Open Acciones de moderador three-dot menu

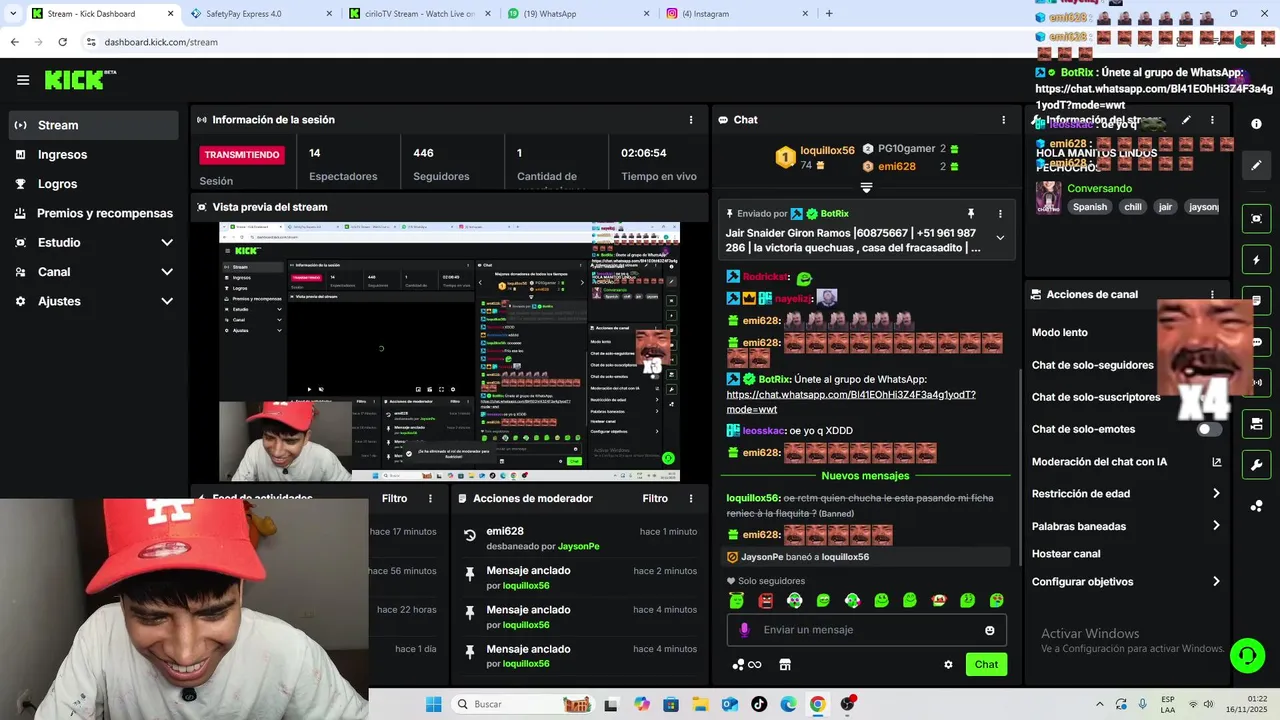690,498
